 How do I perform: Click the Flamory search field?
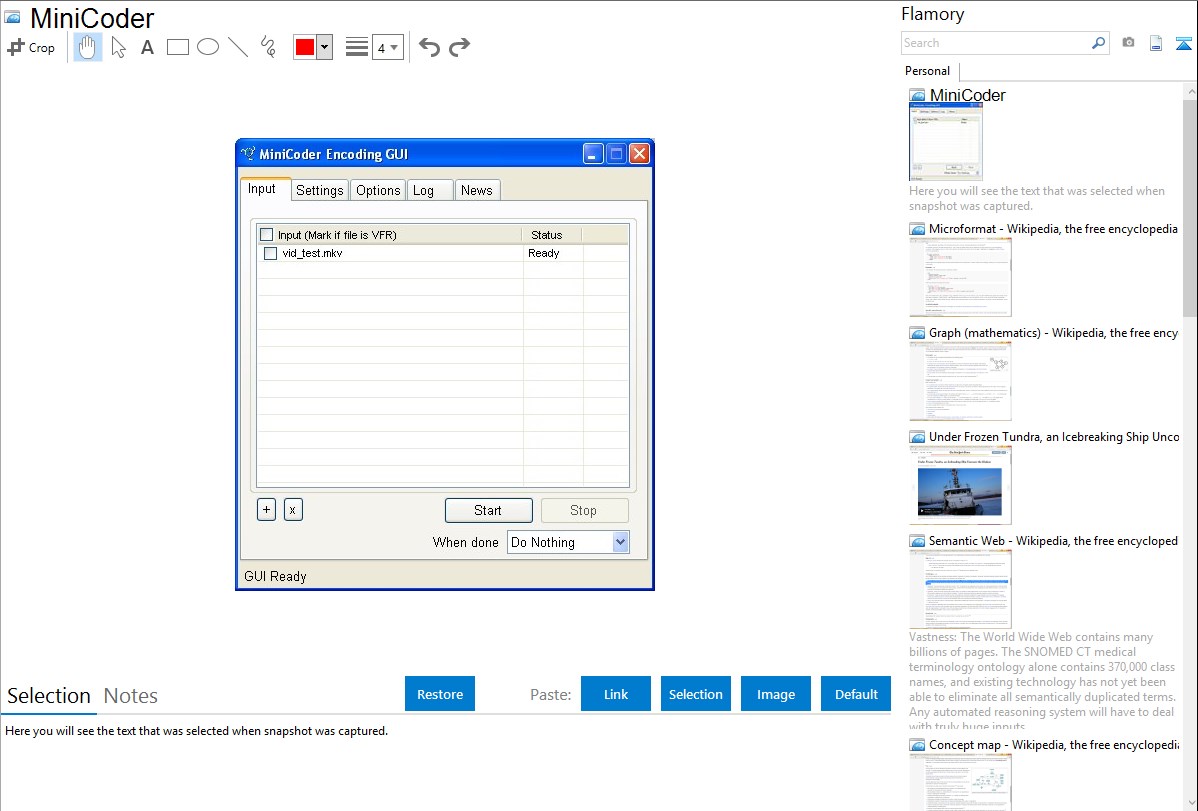pos(995,43)
